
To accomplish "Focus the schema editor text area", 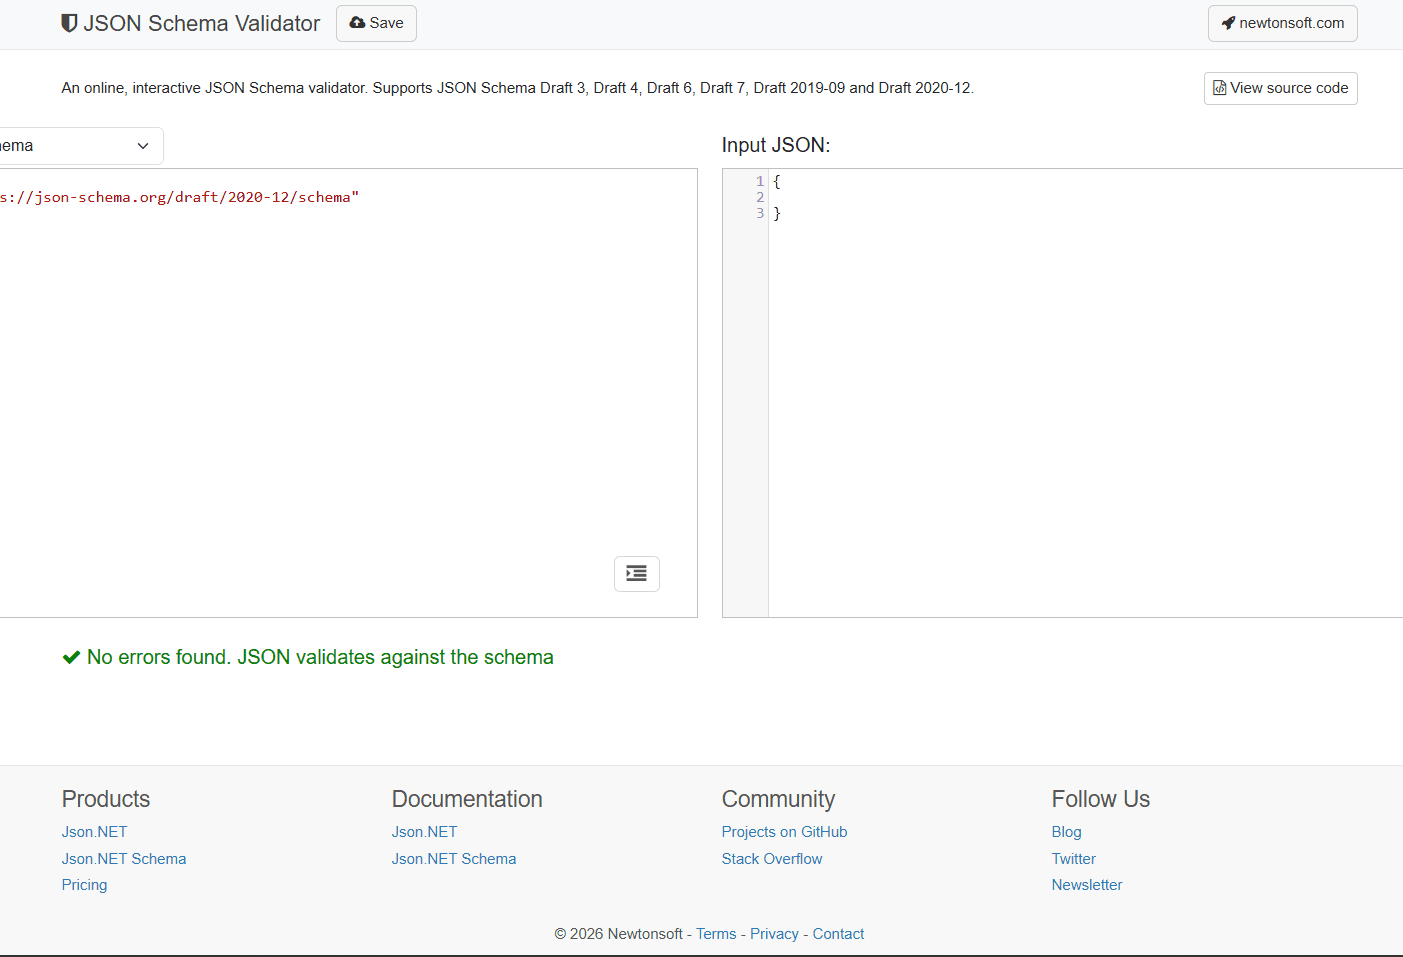I will click(348, 393).
